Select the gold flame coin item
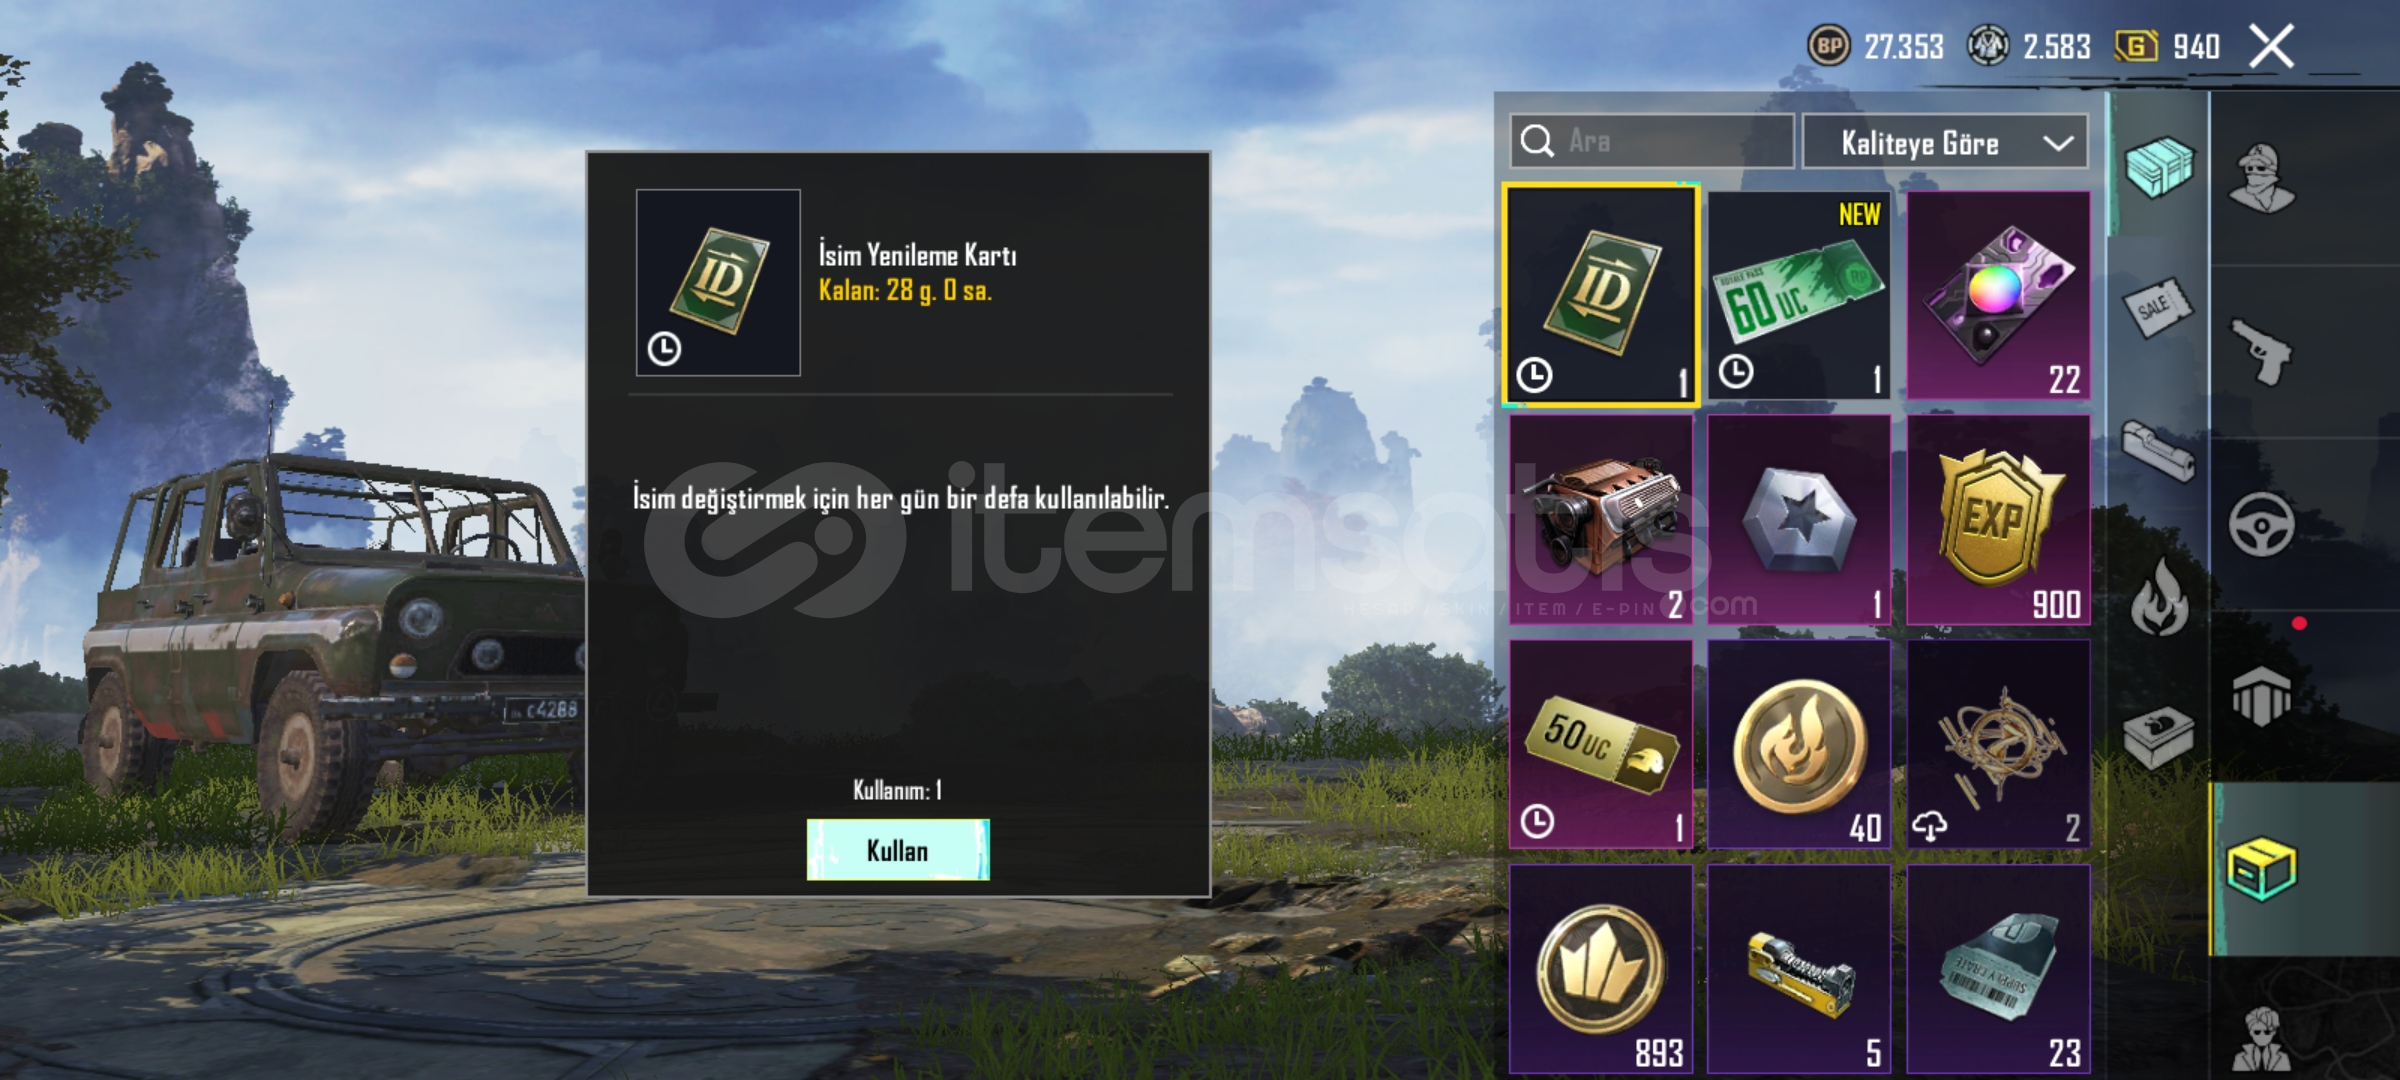Image resolution: width=2400 pixels, height=1080 pixels. (1799, 745)
